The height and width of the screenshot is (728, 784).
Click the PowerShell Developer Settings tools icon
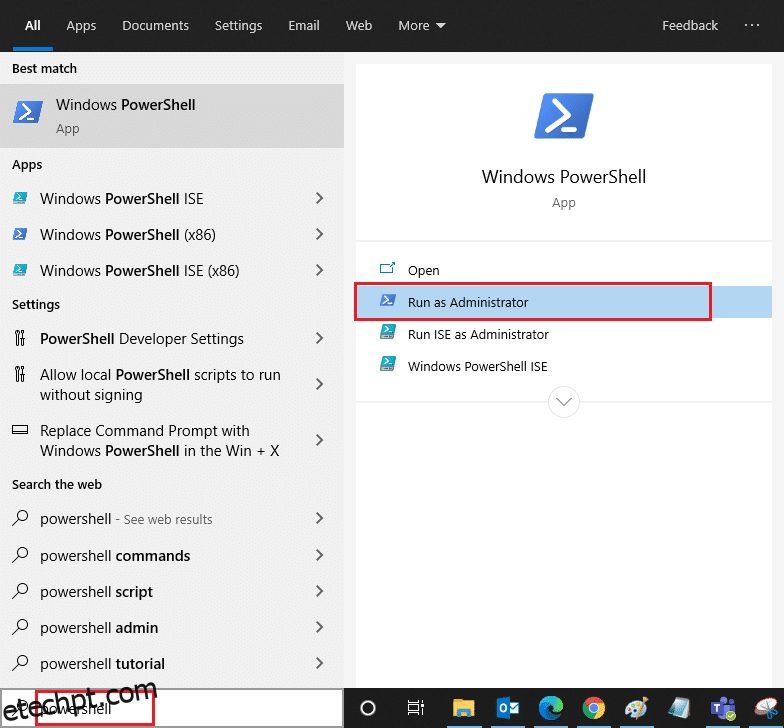pyautogui.click(x=20, y=338)
